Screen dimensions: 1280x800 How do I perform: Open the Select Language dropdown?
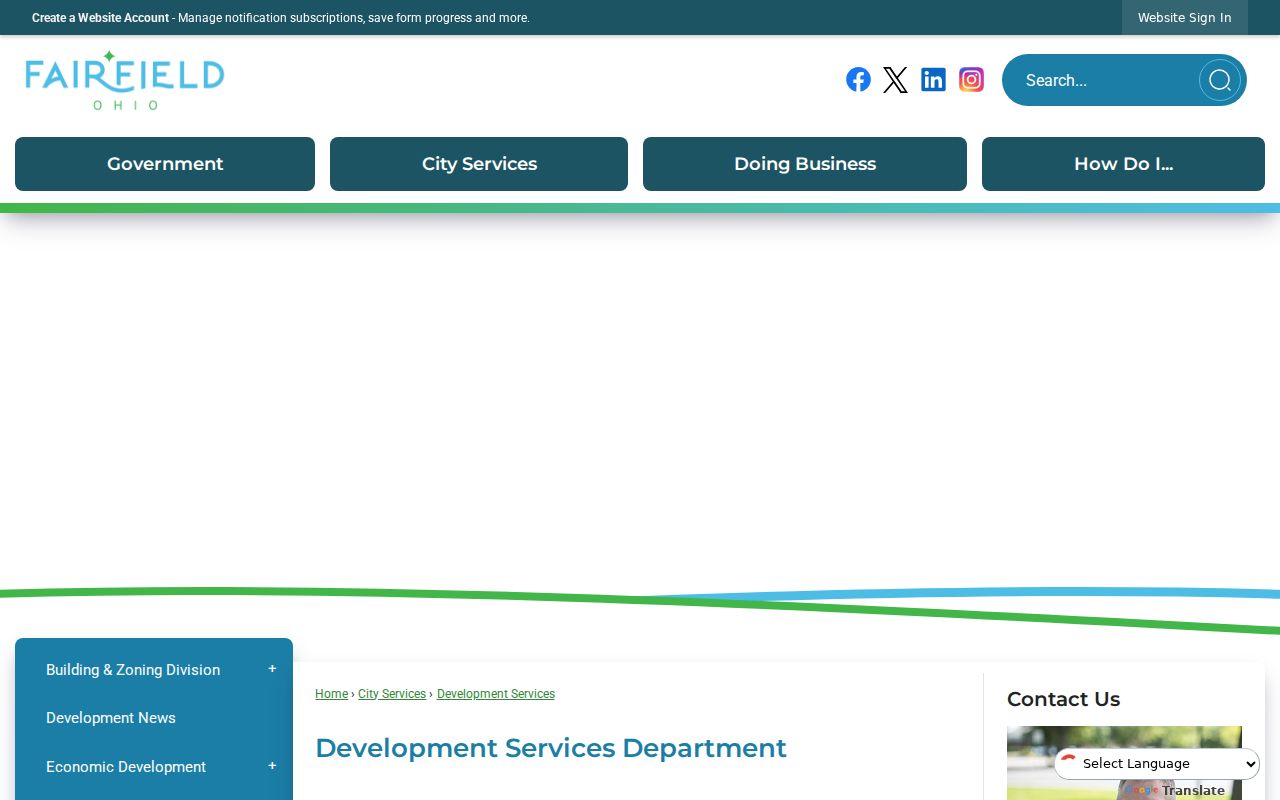(x=1157, y=764)
